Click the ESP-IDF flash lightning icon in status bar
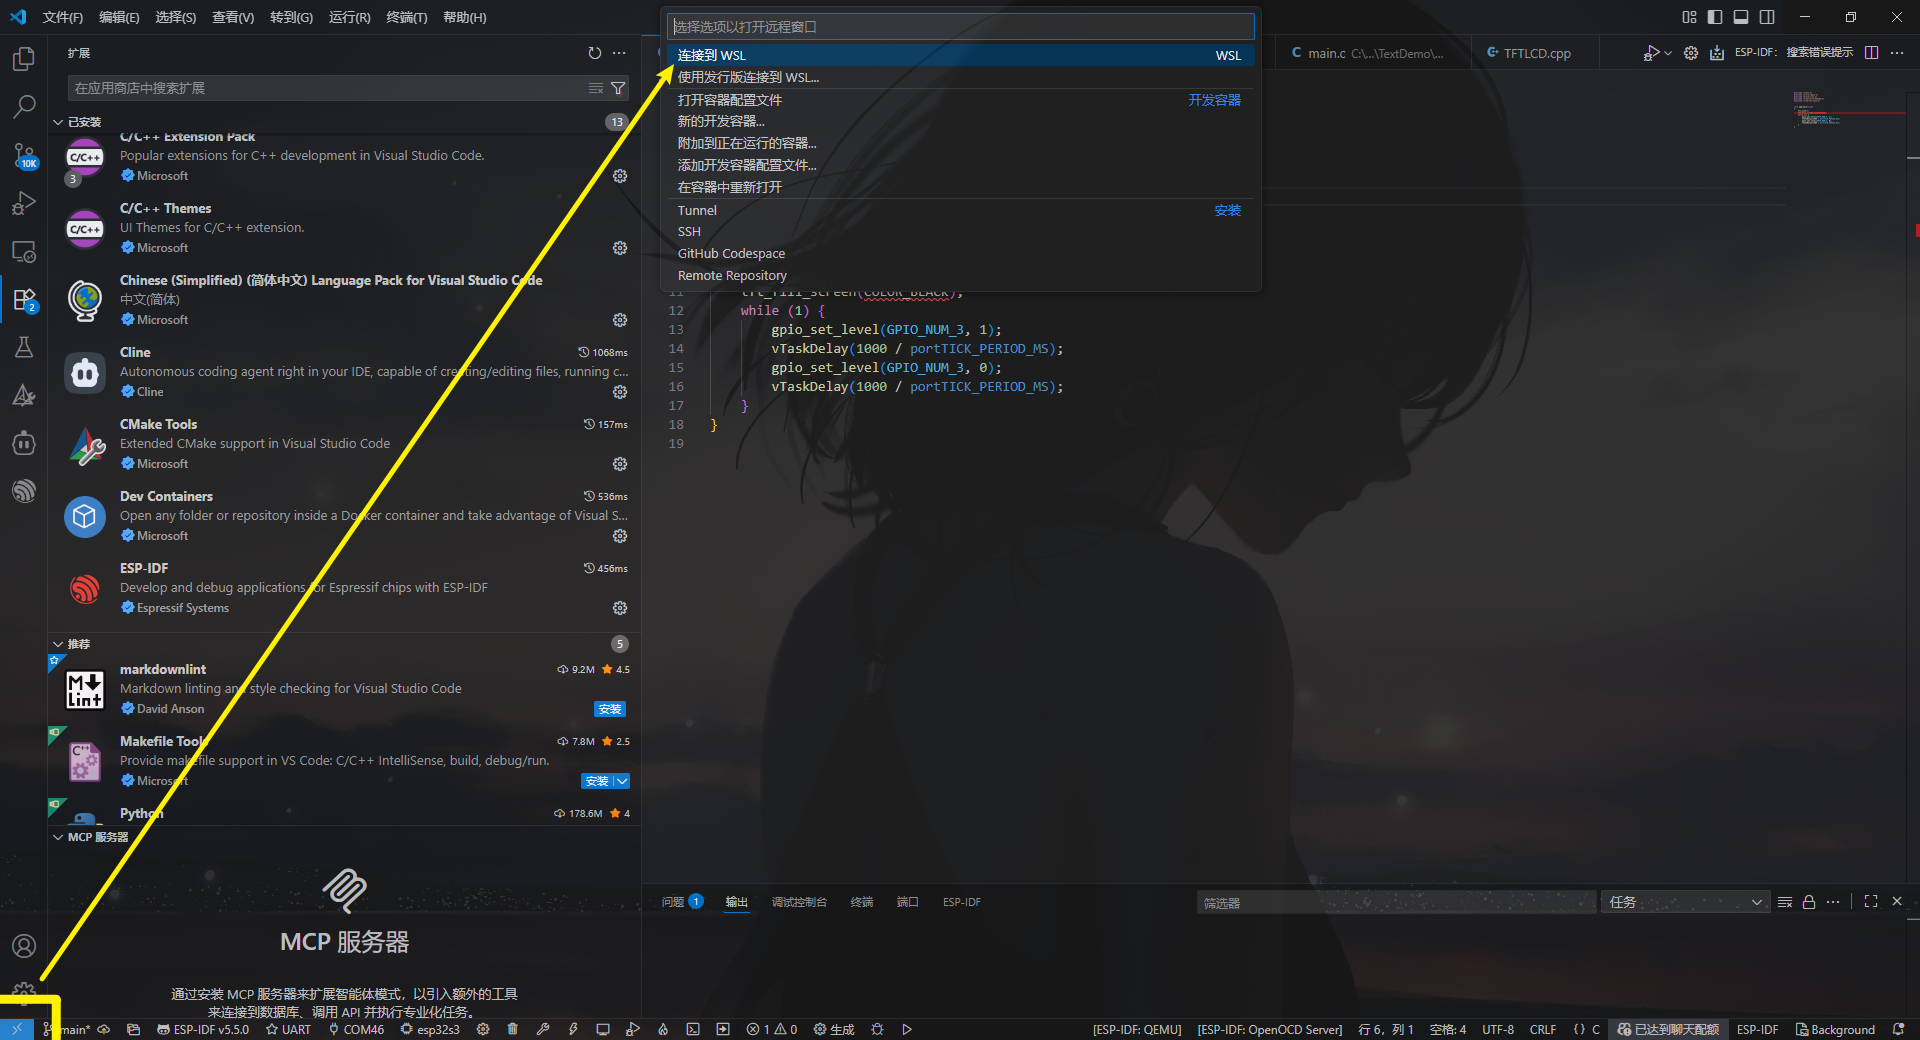This screenshot has width=1920, height=1040. pos(573,1029)
